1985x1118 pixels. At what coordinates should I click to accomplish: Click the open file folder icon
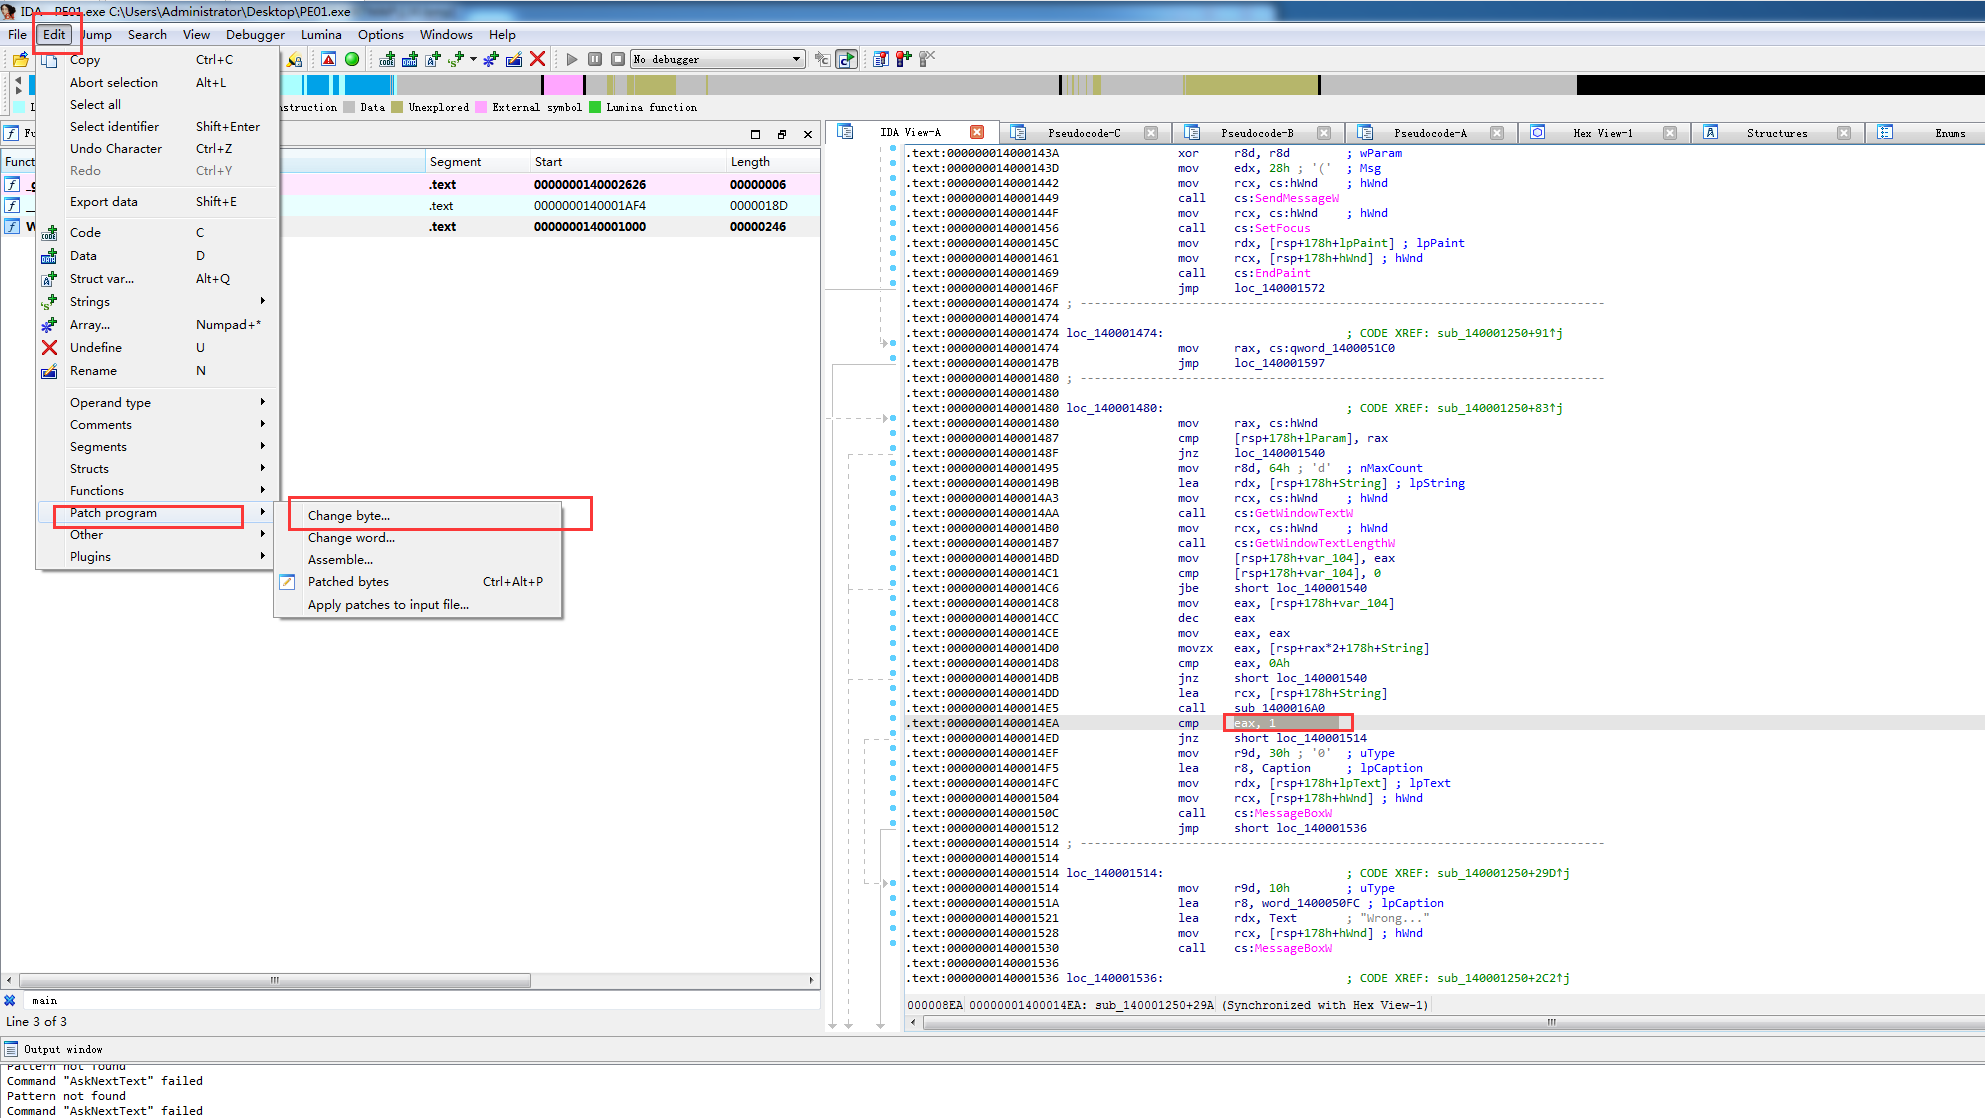[x=20, y=60]
